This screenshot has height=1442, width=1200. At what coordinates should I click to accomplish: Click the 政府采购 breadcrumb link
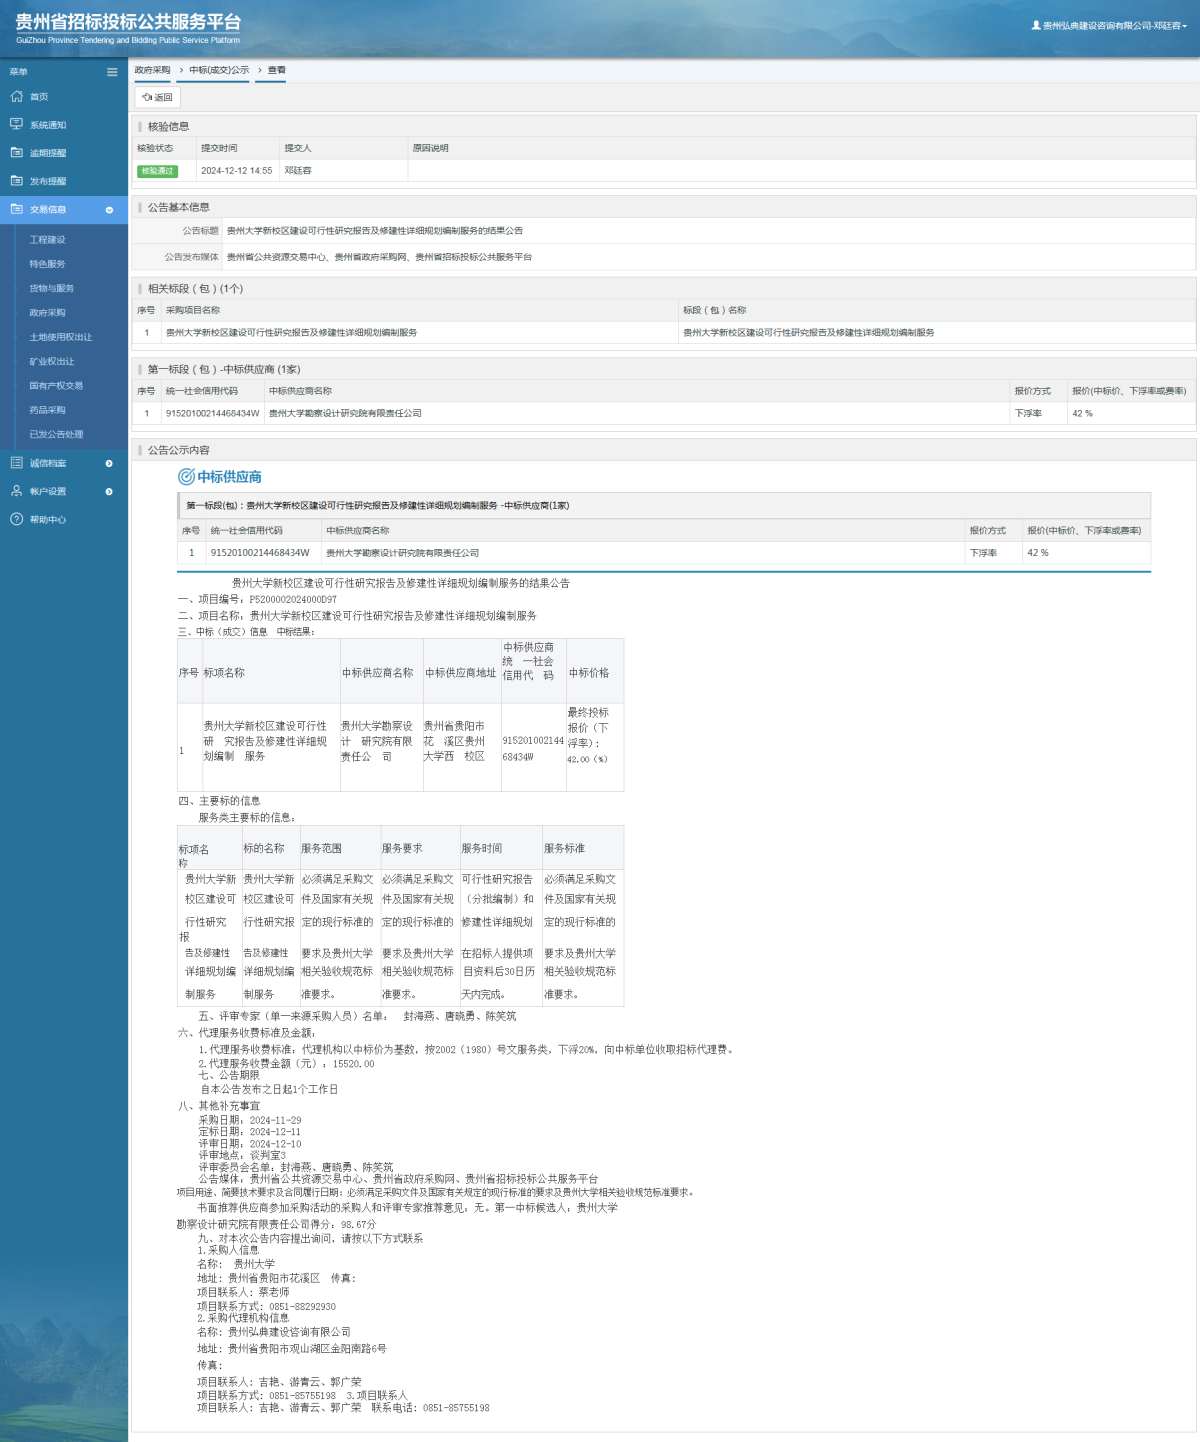pos(152,70)
